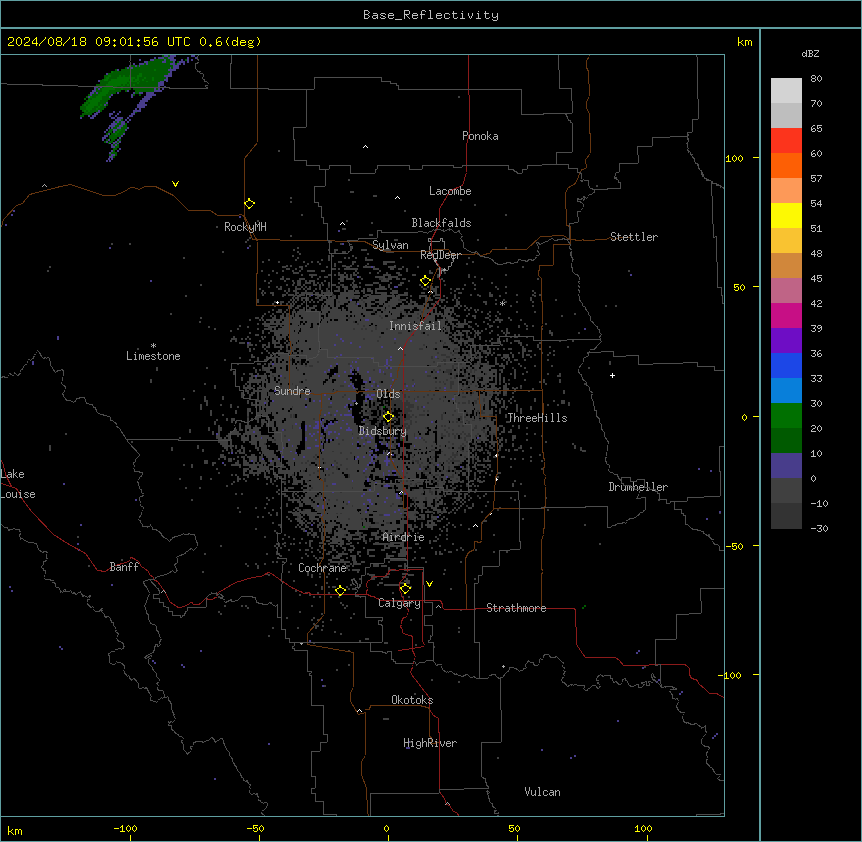Click the Okotoks label
The height and width of the screenshot is (842, 862).
(412, 700)
